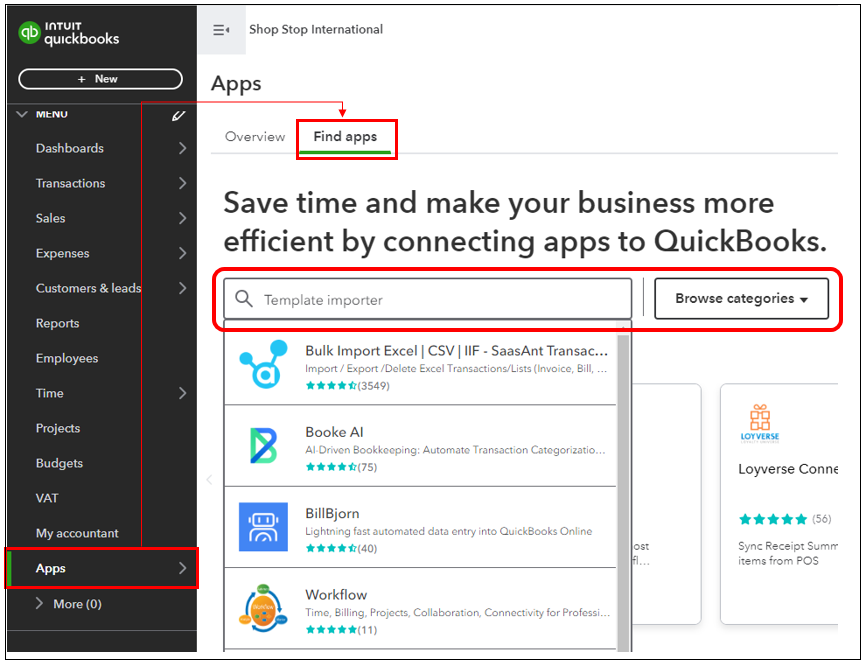This screenshot has height=665, width=866.
Task: Click the + New button
Action: [x=101, y=79]
